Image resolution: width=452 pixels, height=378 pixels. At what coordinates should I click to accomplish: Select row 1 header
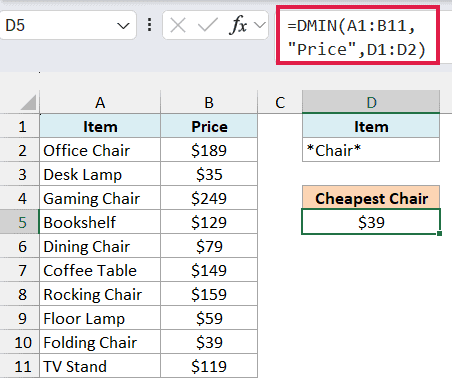[20, 126]
